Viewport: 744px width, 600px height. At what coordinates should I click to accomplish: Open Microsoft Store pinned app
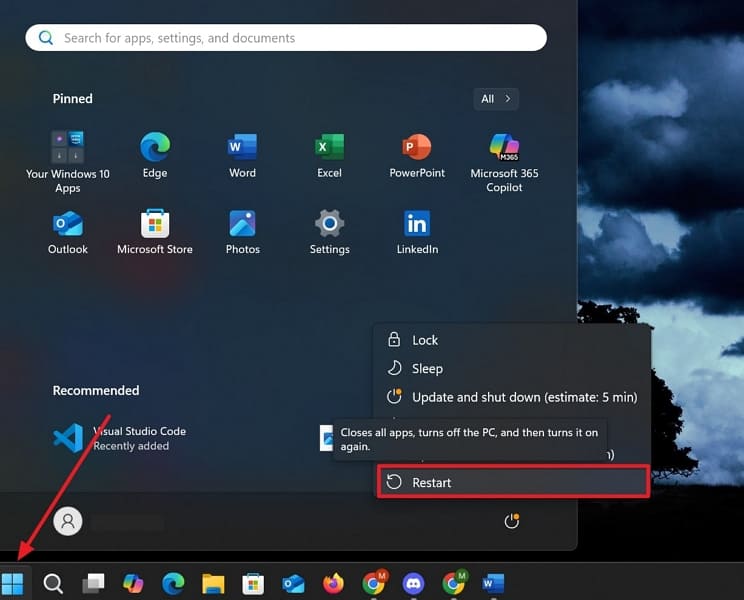(x=155, y=232)
